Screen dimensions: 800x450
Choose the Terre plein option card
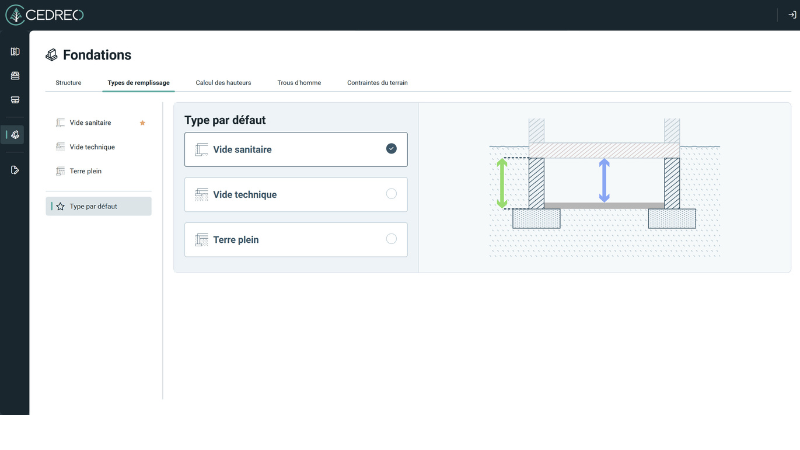coord(296,239)
